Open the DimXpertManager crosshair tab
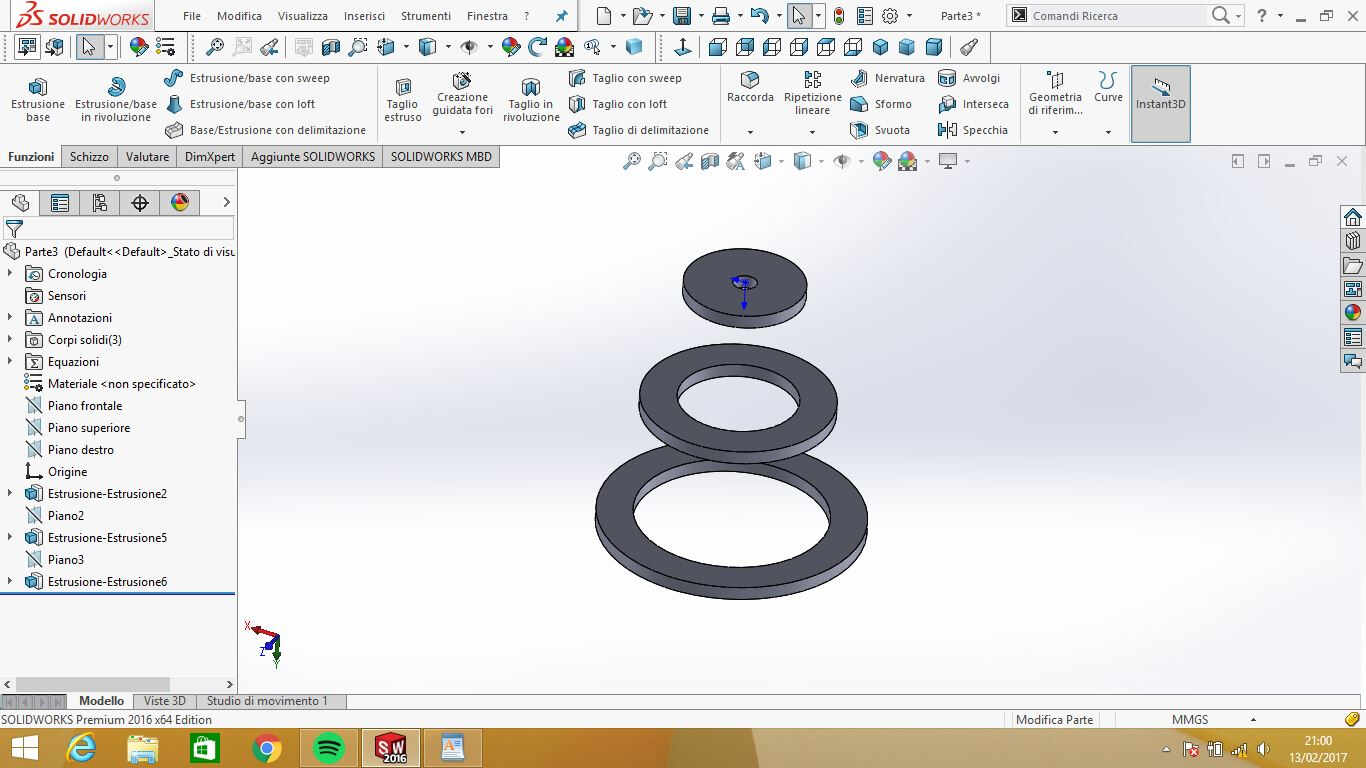This screenshot has height=768, width=1366. (140, 203)
